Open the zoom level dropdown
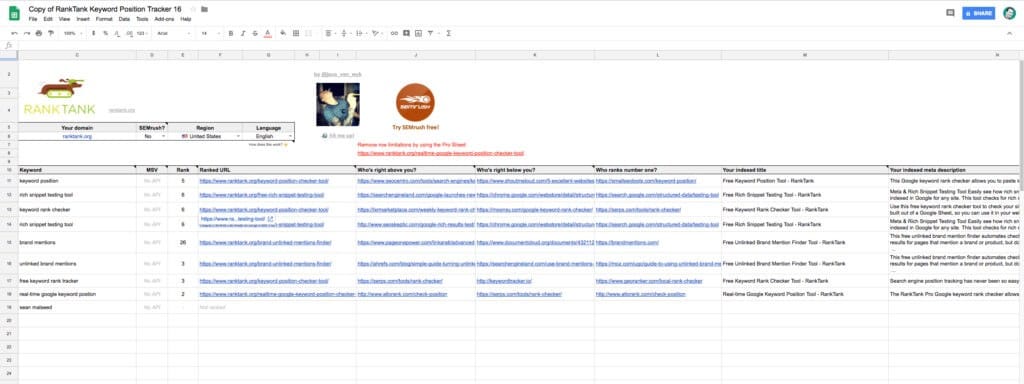 (72, 33)
